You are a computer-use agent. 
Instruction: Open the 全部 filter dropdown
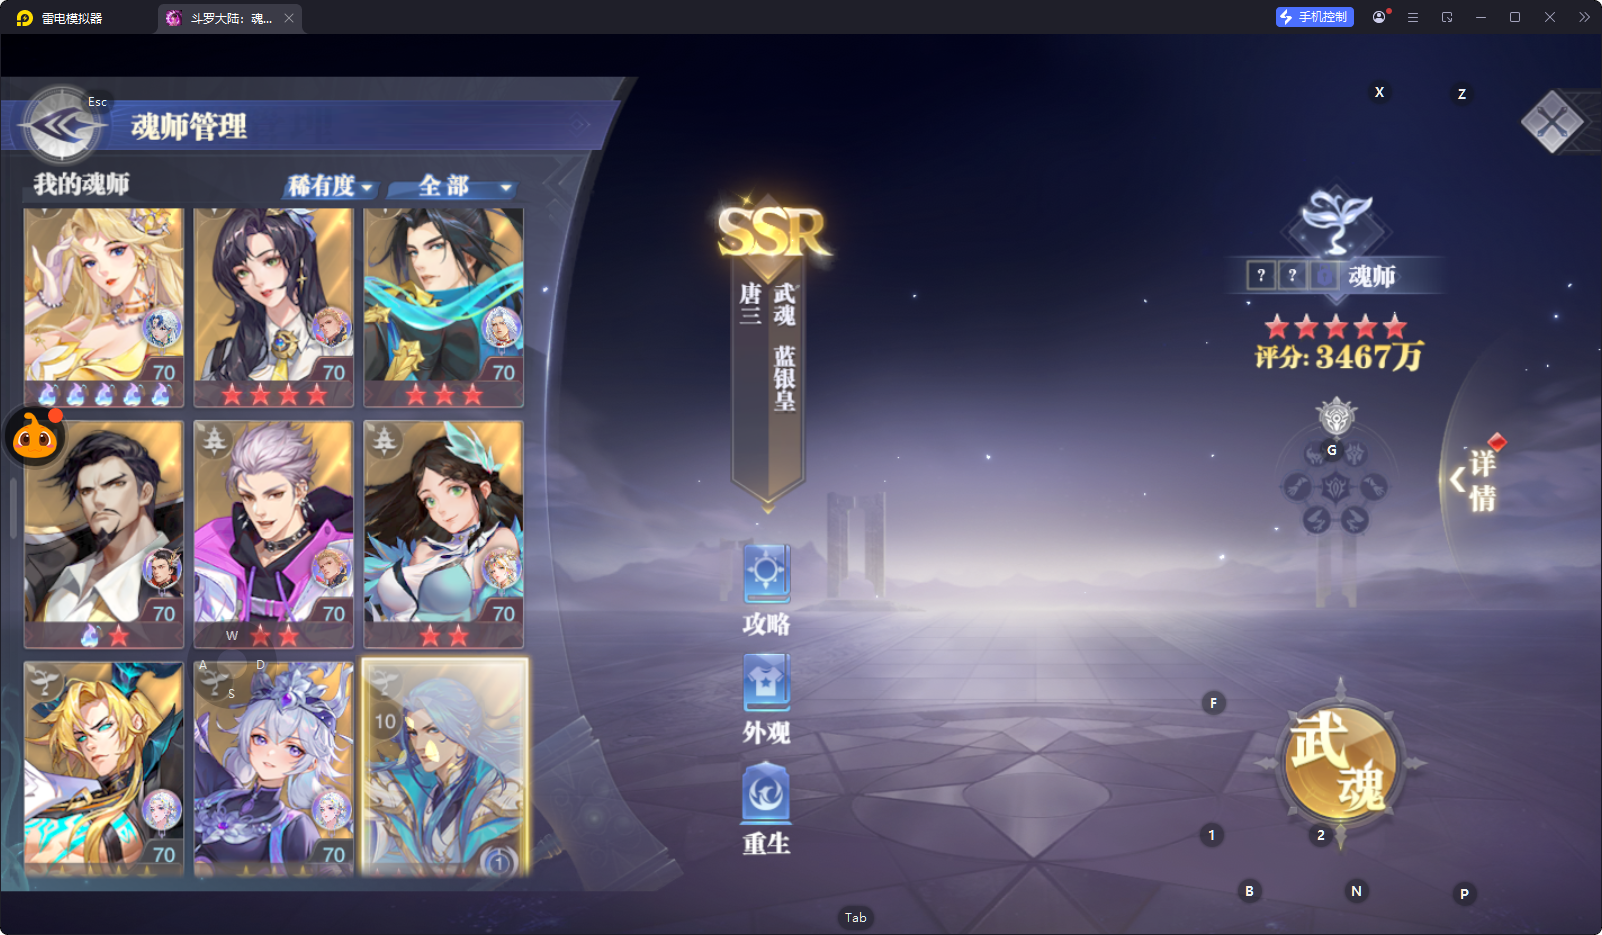click(x=453, y=186)
